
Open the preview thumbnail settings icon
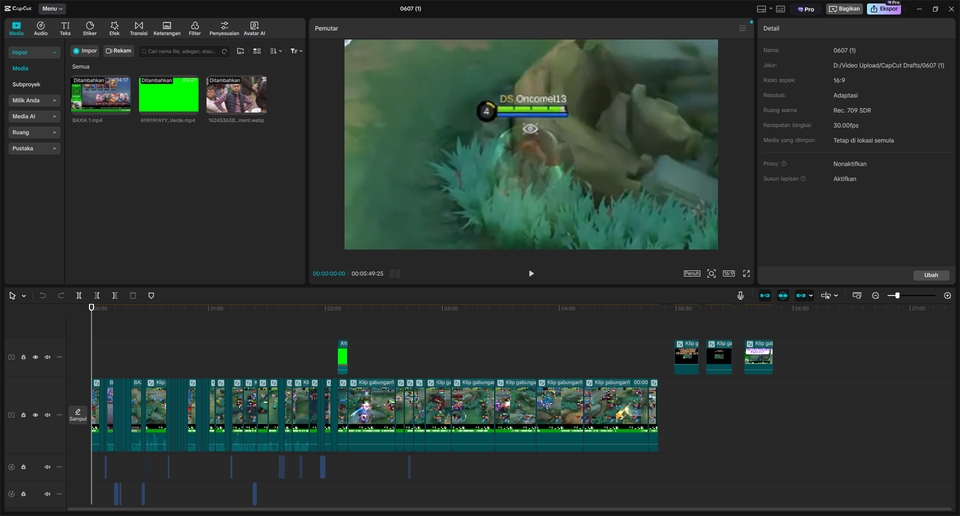coord(857,296)
